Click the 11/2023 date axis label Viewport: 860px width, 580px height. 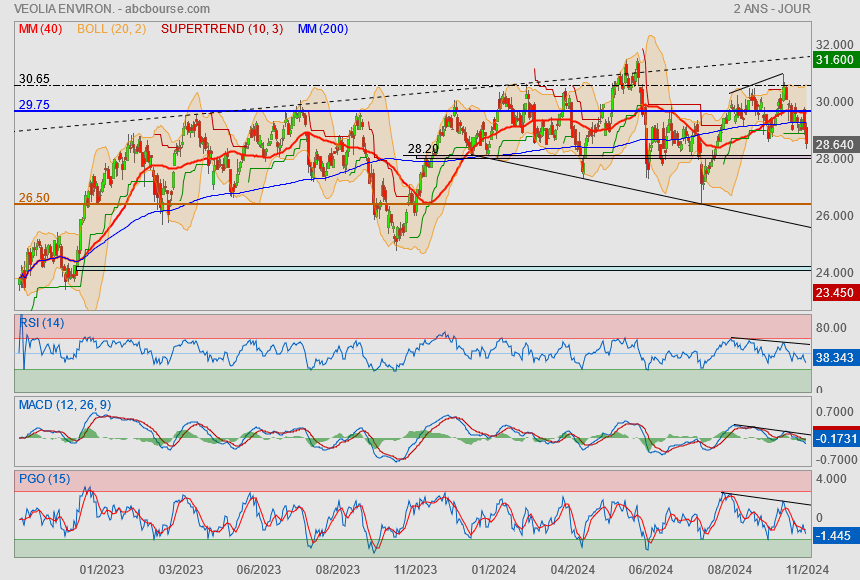tap(415, 570)
